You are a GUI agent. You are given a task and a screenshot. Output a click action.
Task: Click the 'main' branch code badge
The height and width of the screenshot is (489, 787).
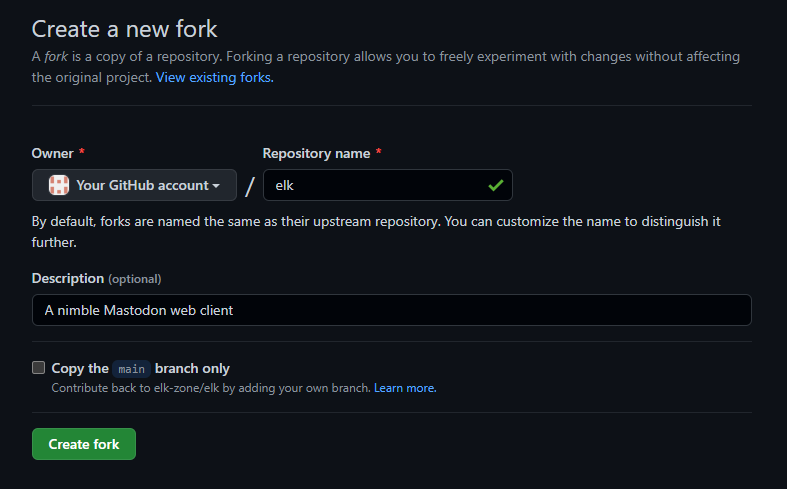131,368
